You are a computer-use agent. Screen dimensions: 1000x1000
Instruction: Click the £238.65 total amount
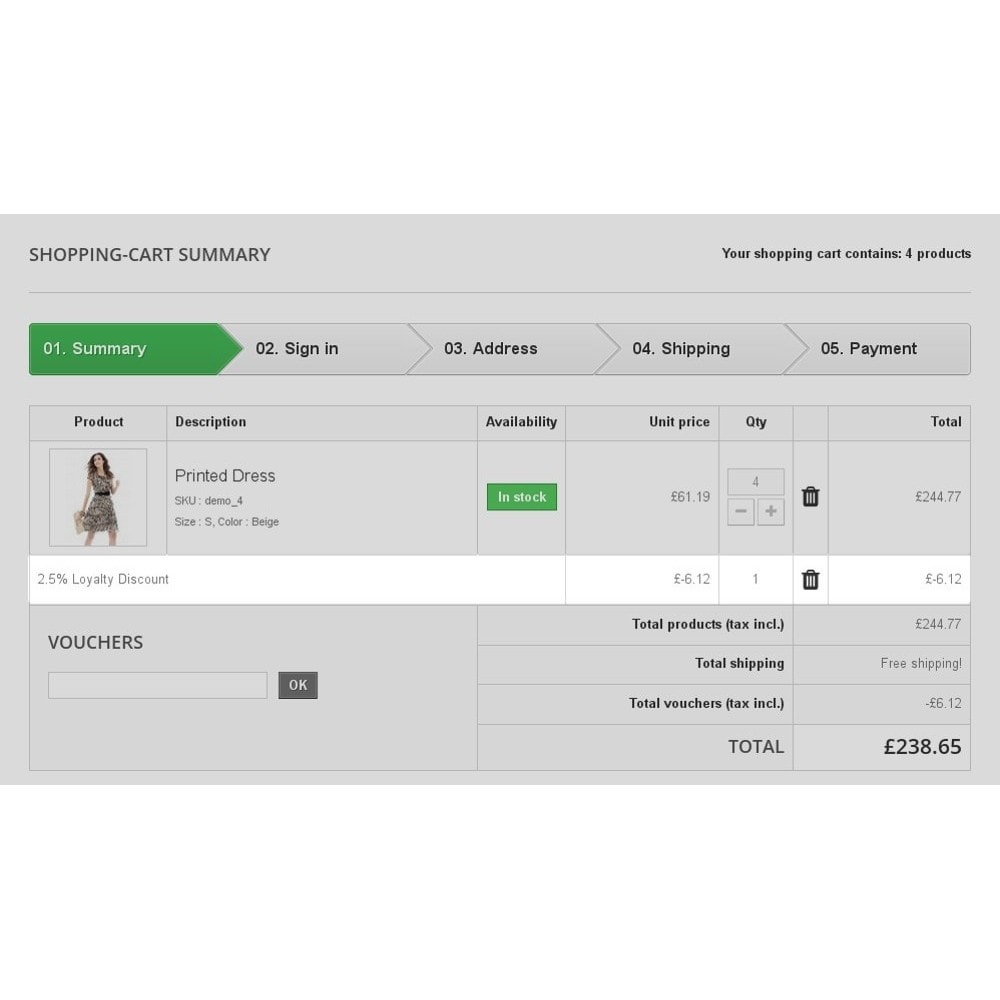922,746
